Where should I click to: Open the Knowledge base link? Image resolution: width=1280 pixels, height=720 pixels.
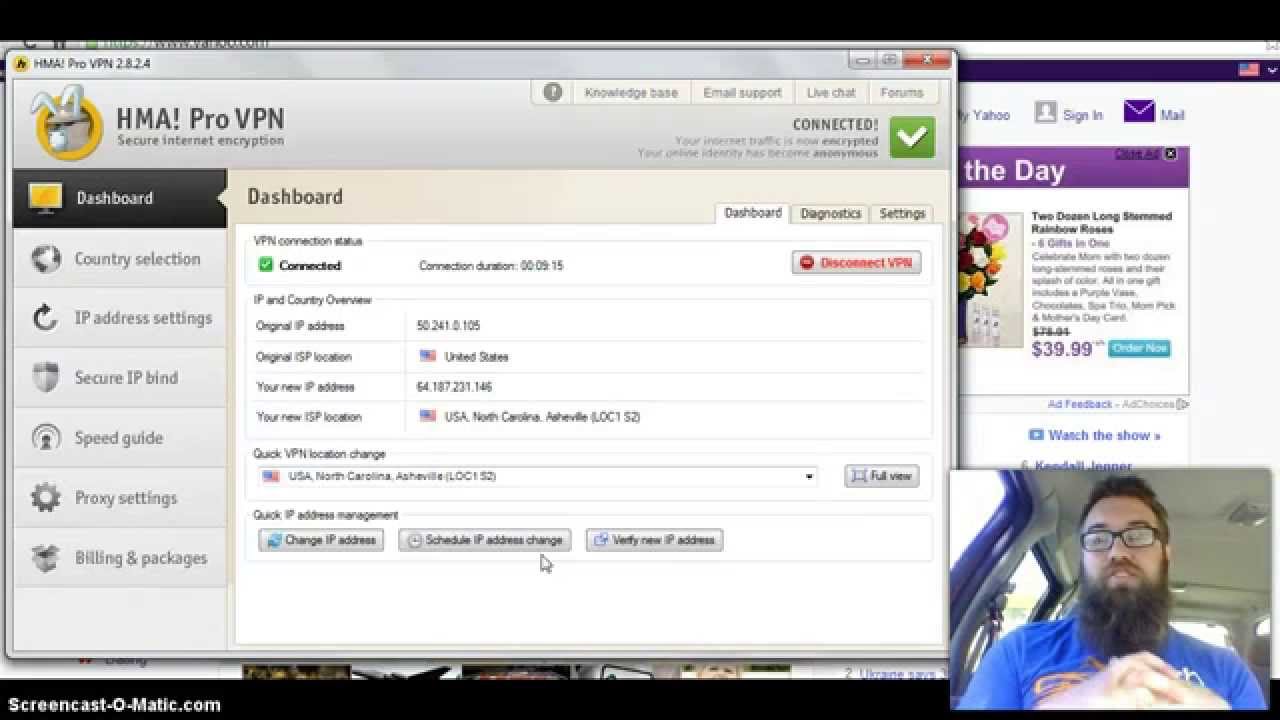631,92
